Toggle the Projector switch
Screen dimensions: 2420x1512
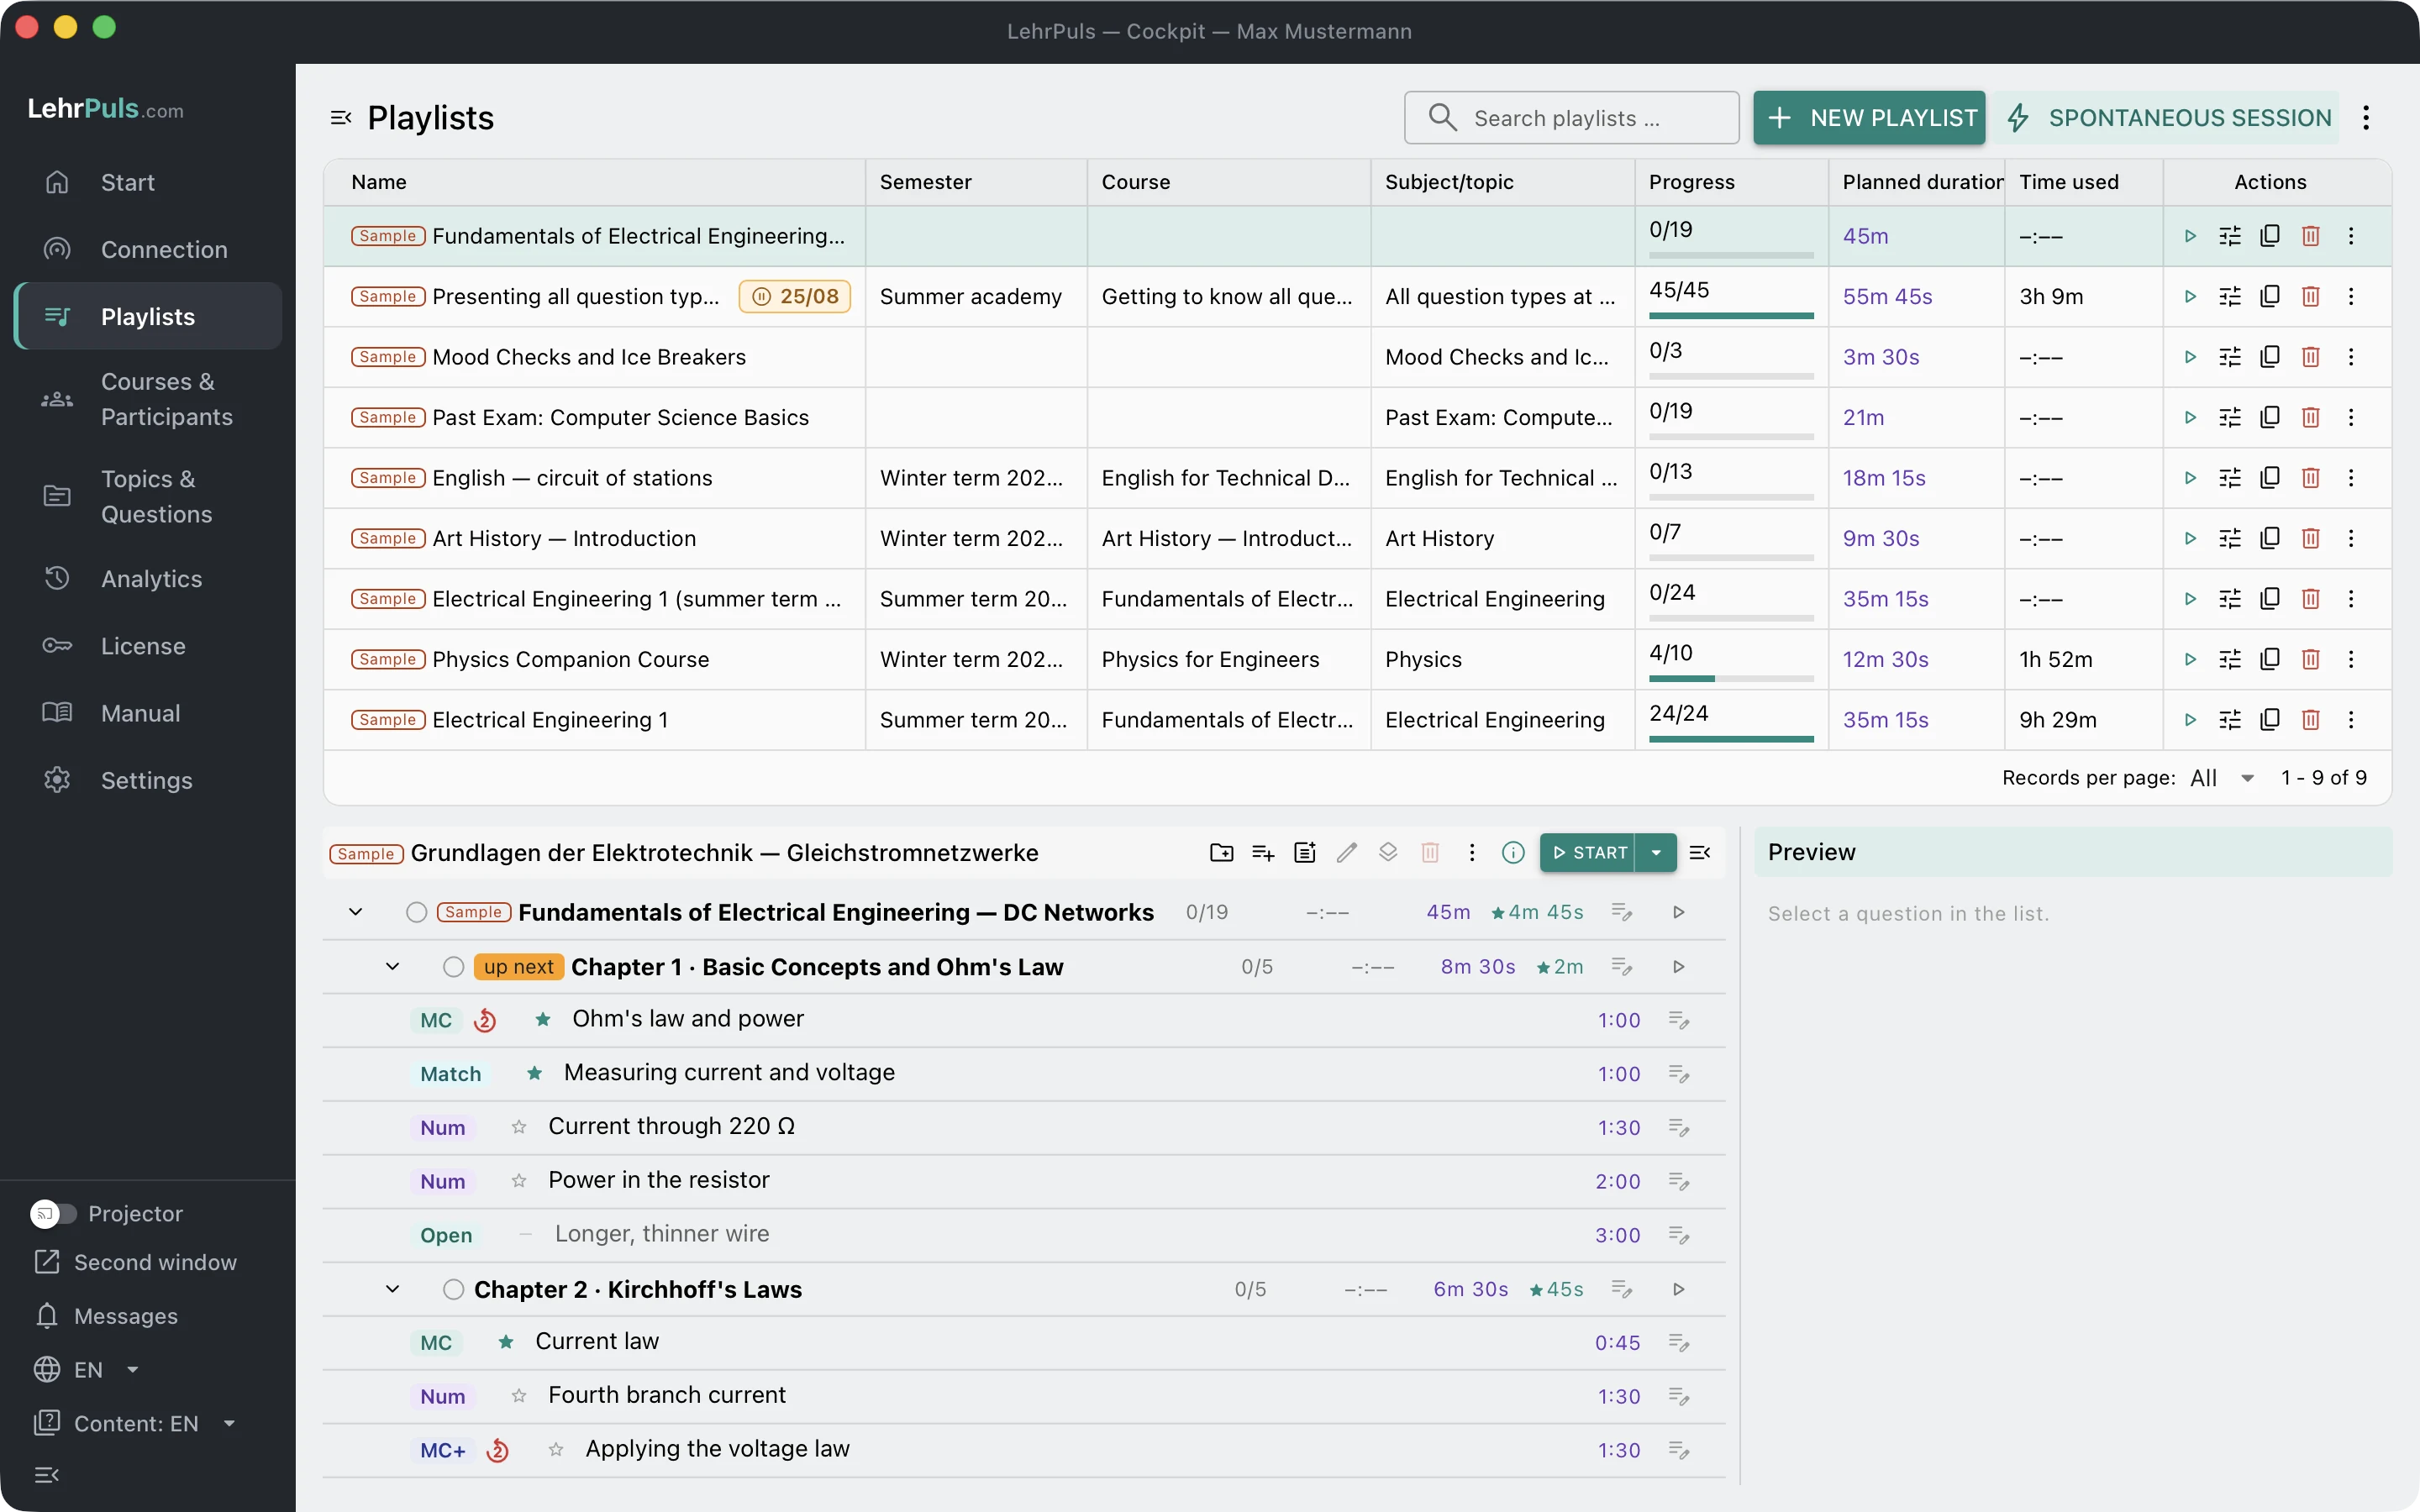click(x=53, y=1213)
